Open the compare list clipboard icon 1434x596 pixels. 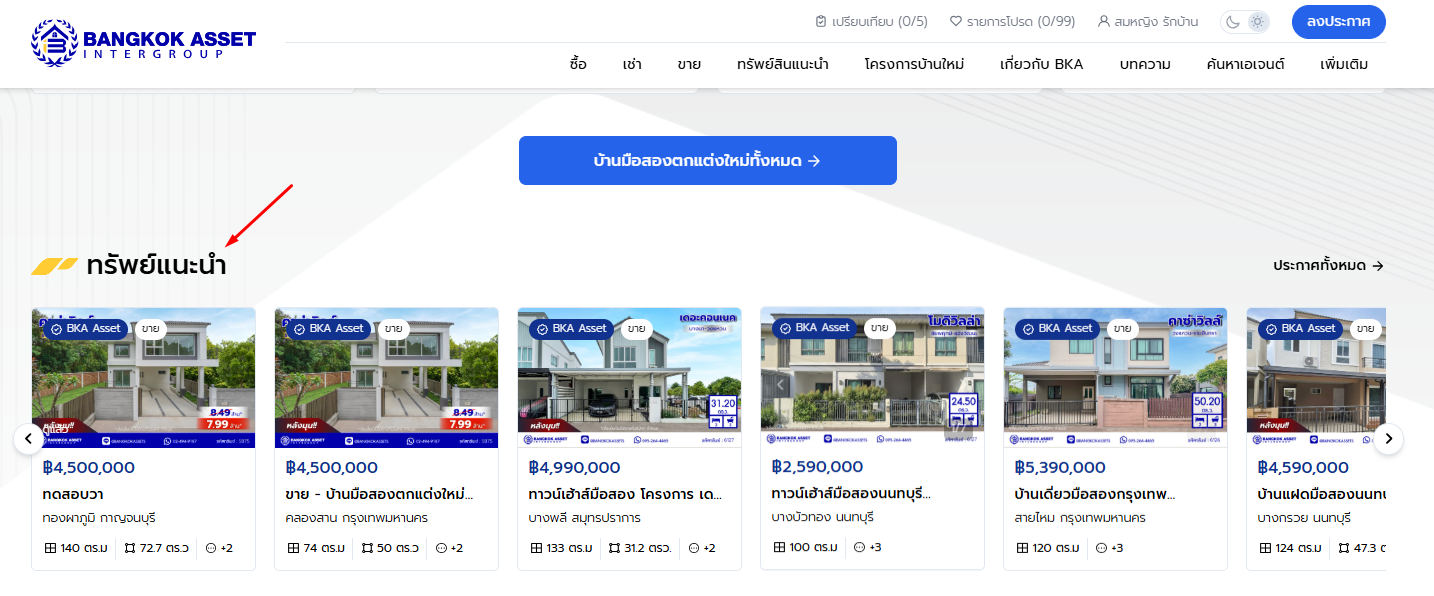tap(821, 21)
